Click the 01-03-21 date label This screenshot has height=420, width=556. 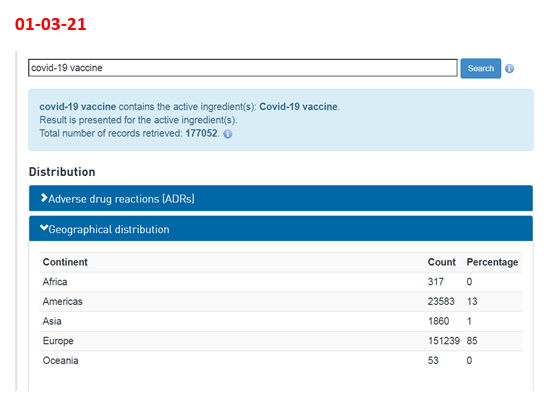coord(50,24)
